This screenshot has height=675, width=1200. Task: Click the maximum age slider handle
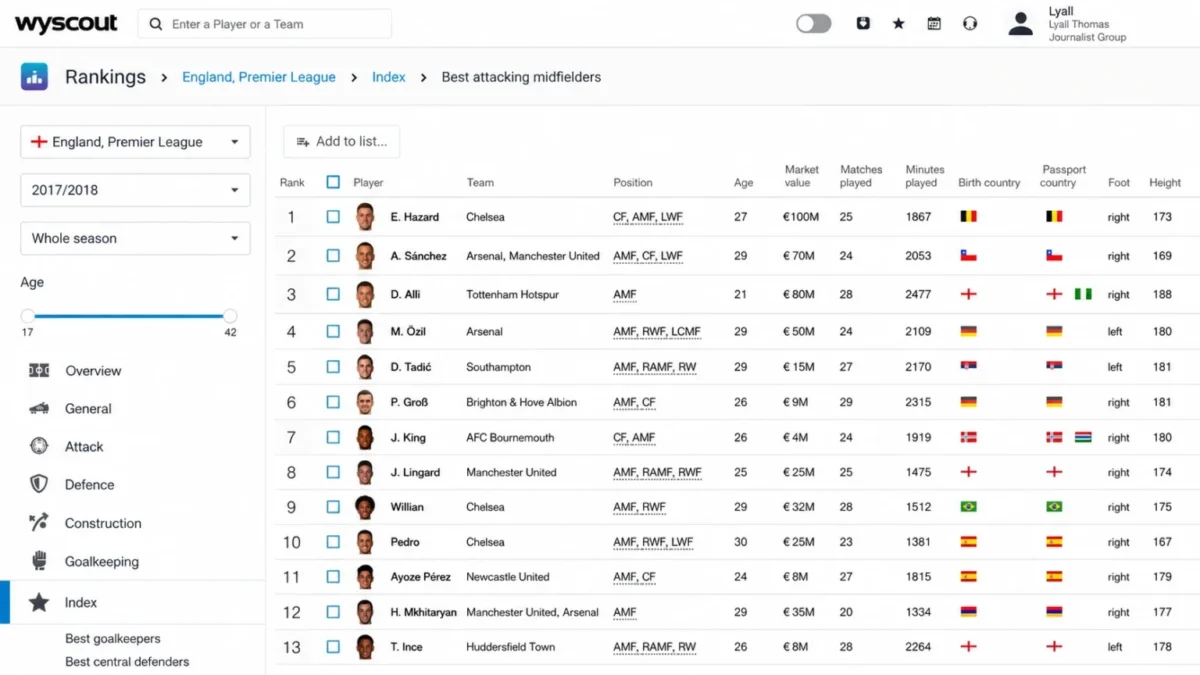tap(230, 316)
